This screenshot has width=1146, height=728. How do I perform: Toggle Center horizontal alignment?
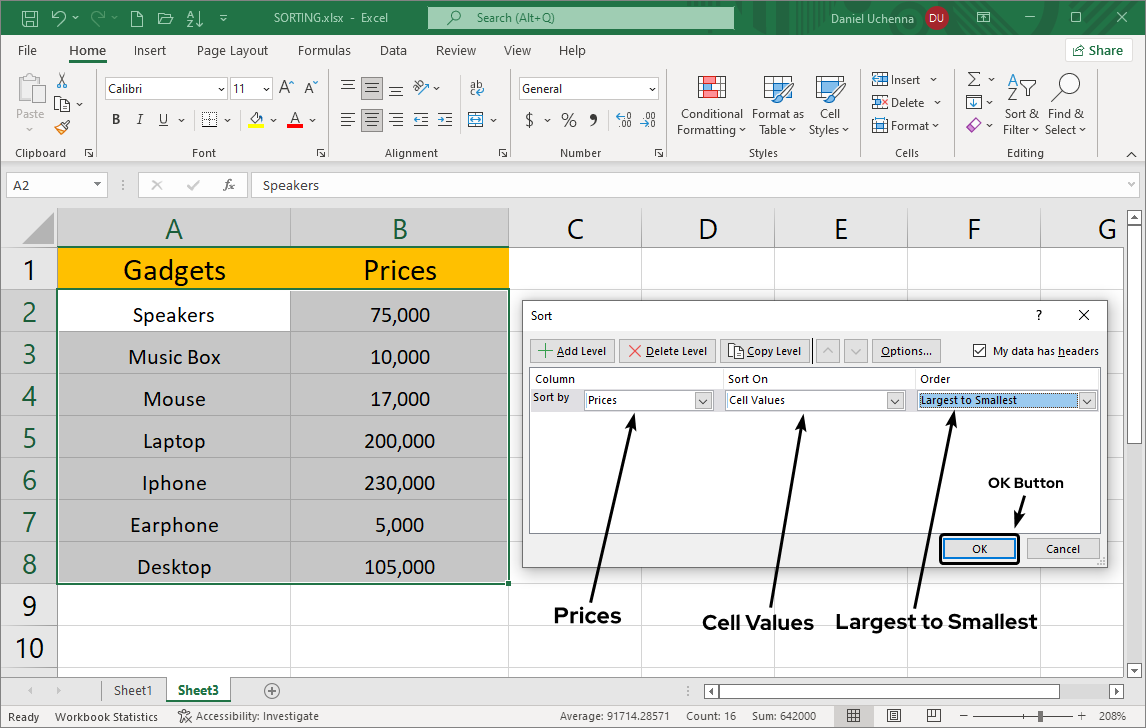coord(372,119)
